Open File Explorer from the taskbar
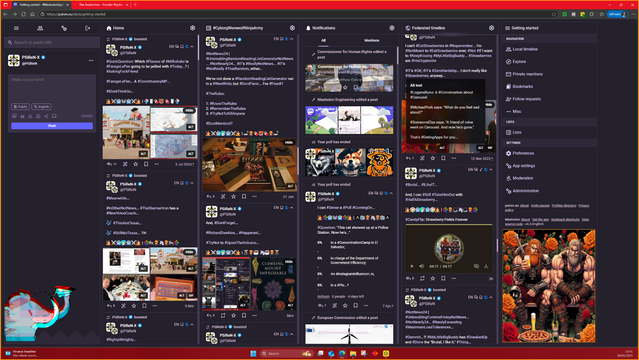Viewport: 639px width, 360px height. tap(353, 353)
